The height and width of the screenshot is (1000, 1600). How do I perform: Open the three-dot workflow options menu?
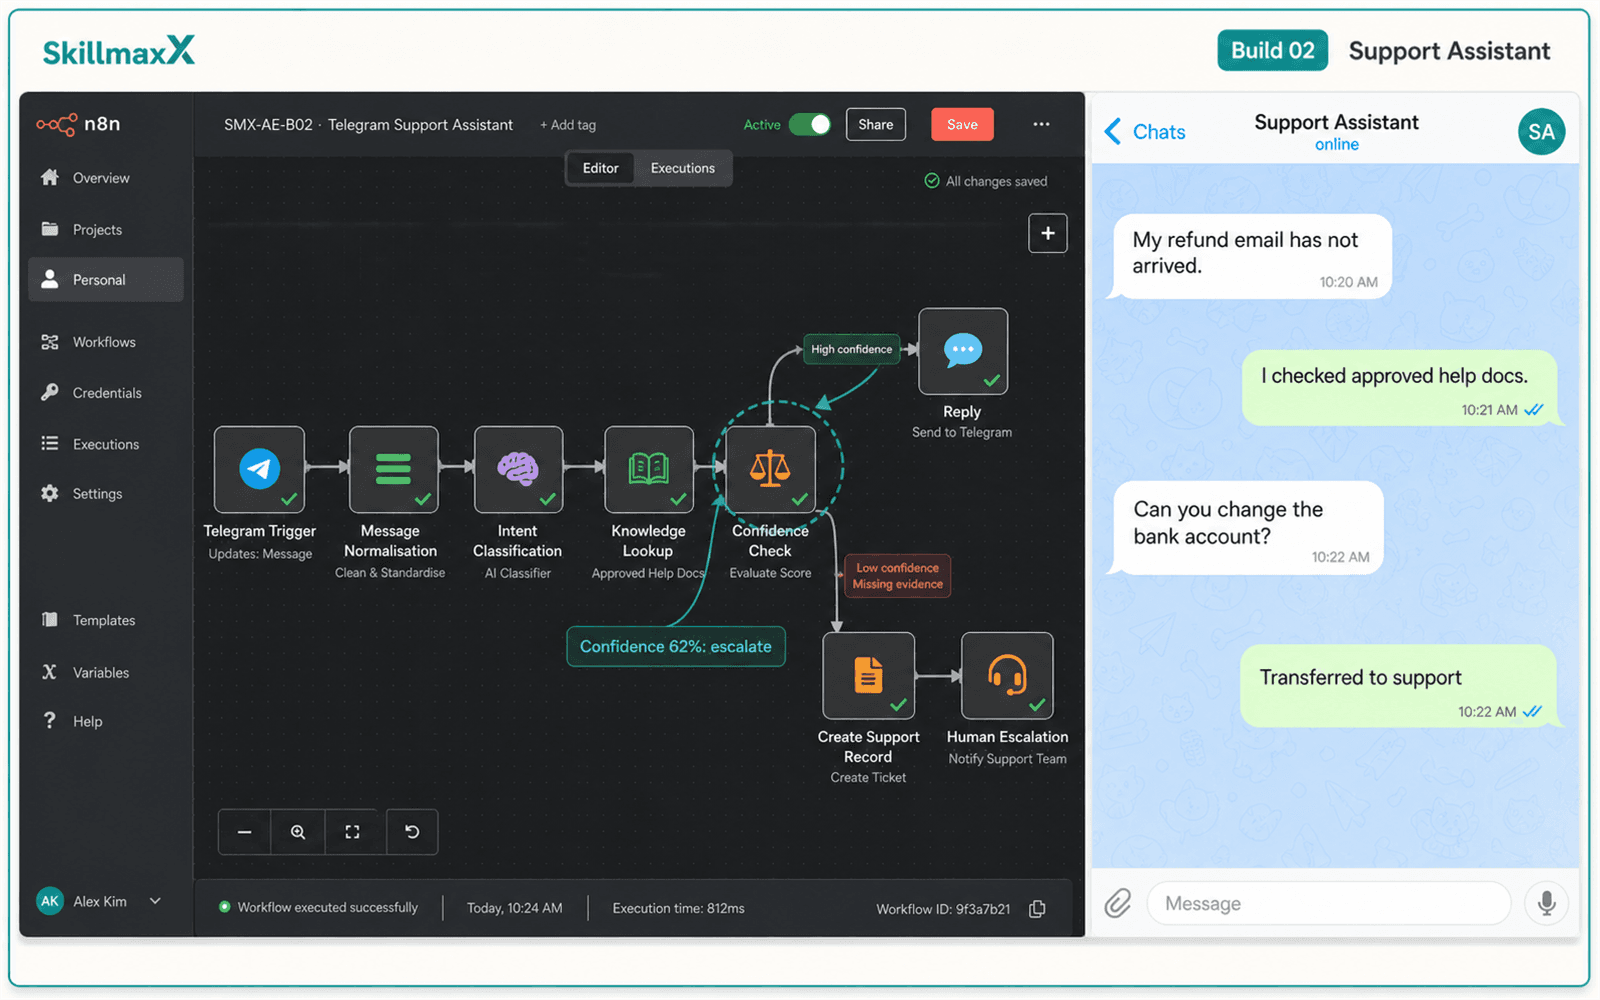[1041, 124]
